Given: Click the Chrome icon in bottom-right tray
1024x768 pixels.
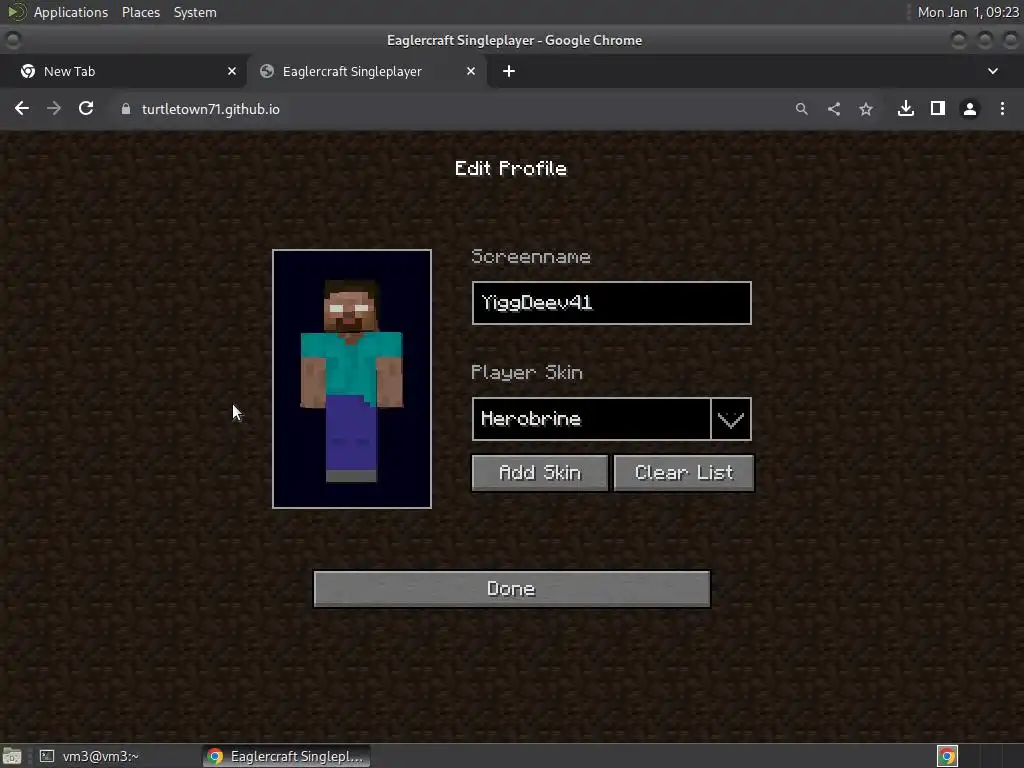Looking at the screenshot, I should (947, 756).
